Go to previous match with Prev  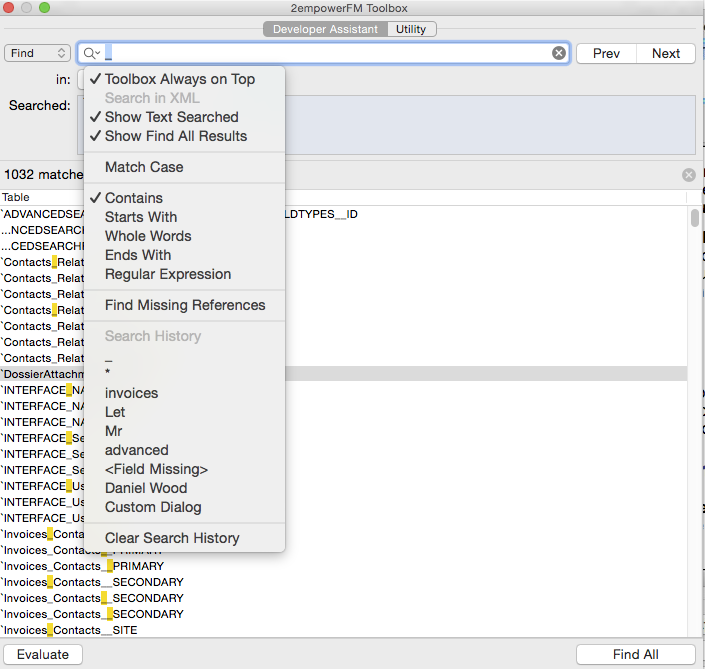point(606,54)
